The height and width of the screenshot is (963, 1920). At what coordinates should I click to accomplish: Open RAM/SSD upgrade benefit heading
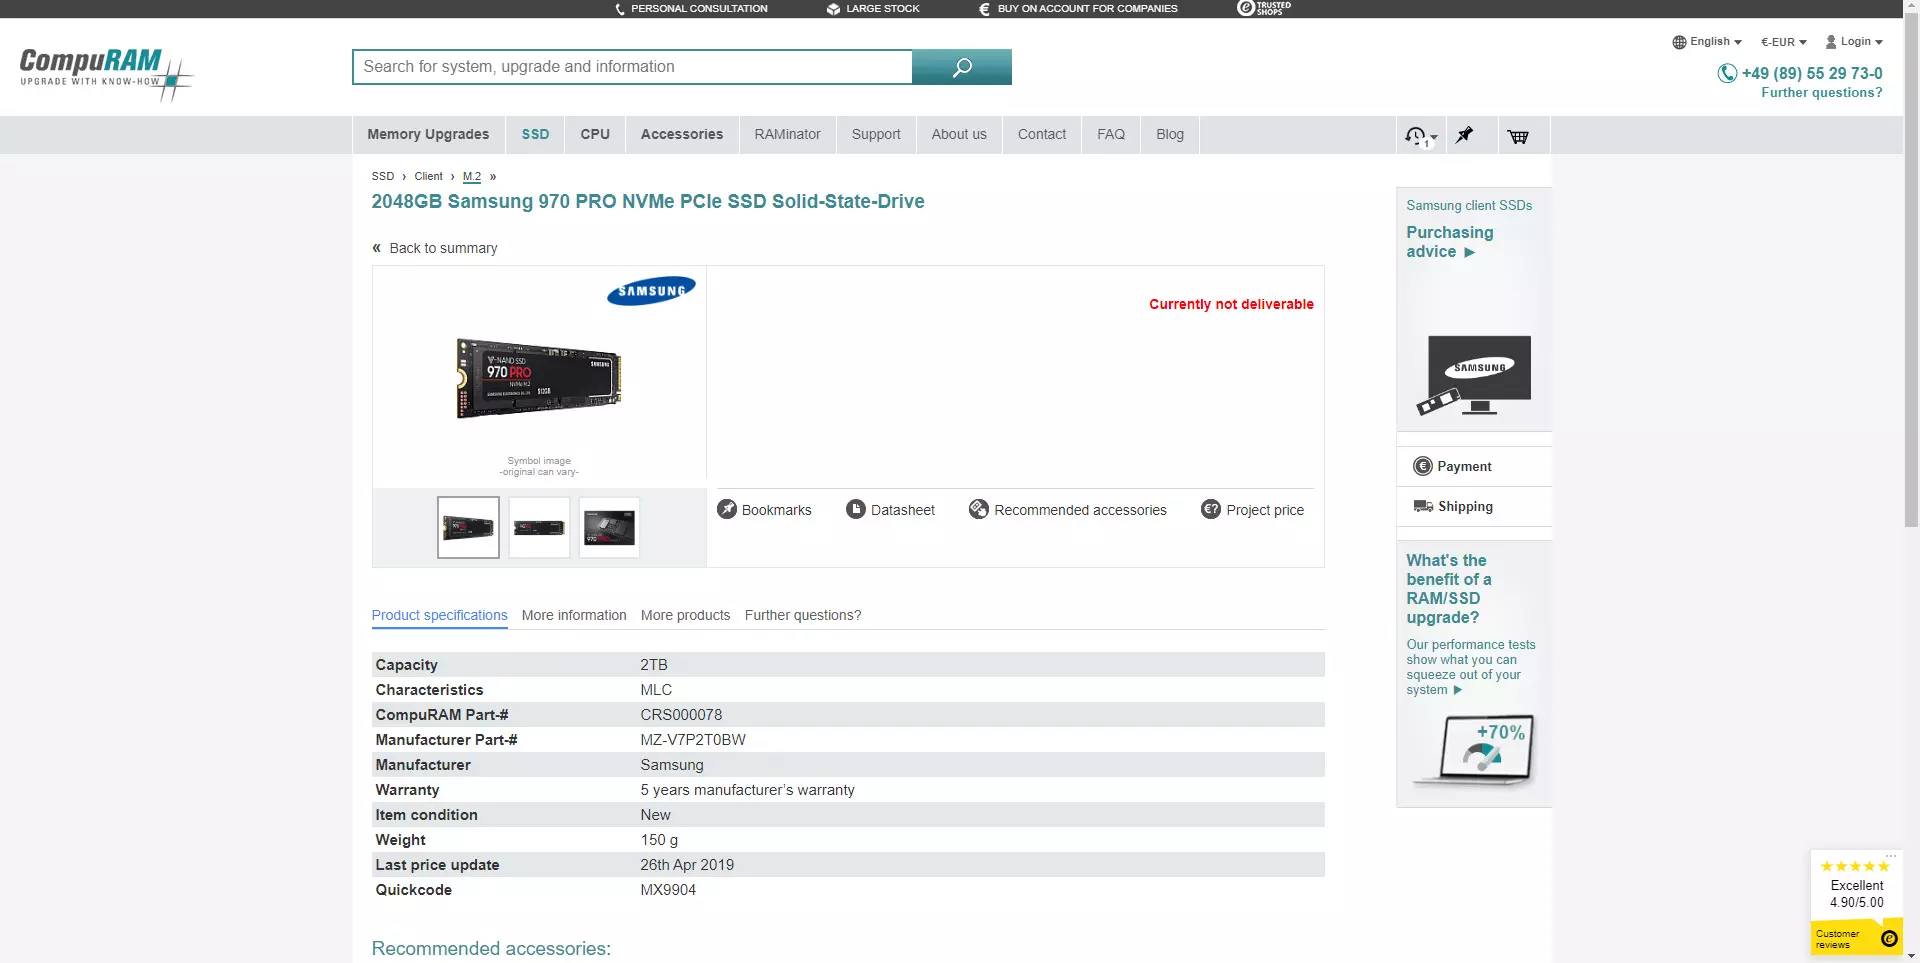1448,589
